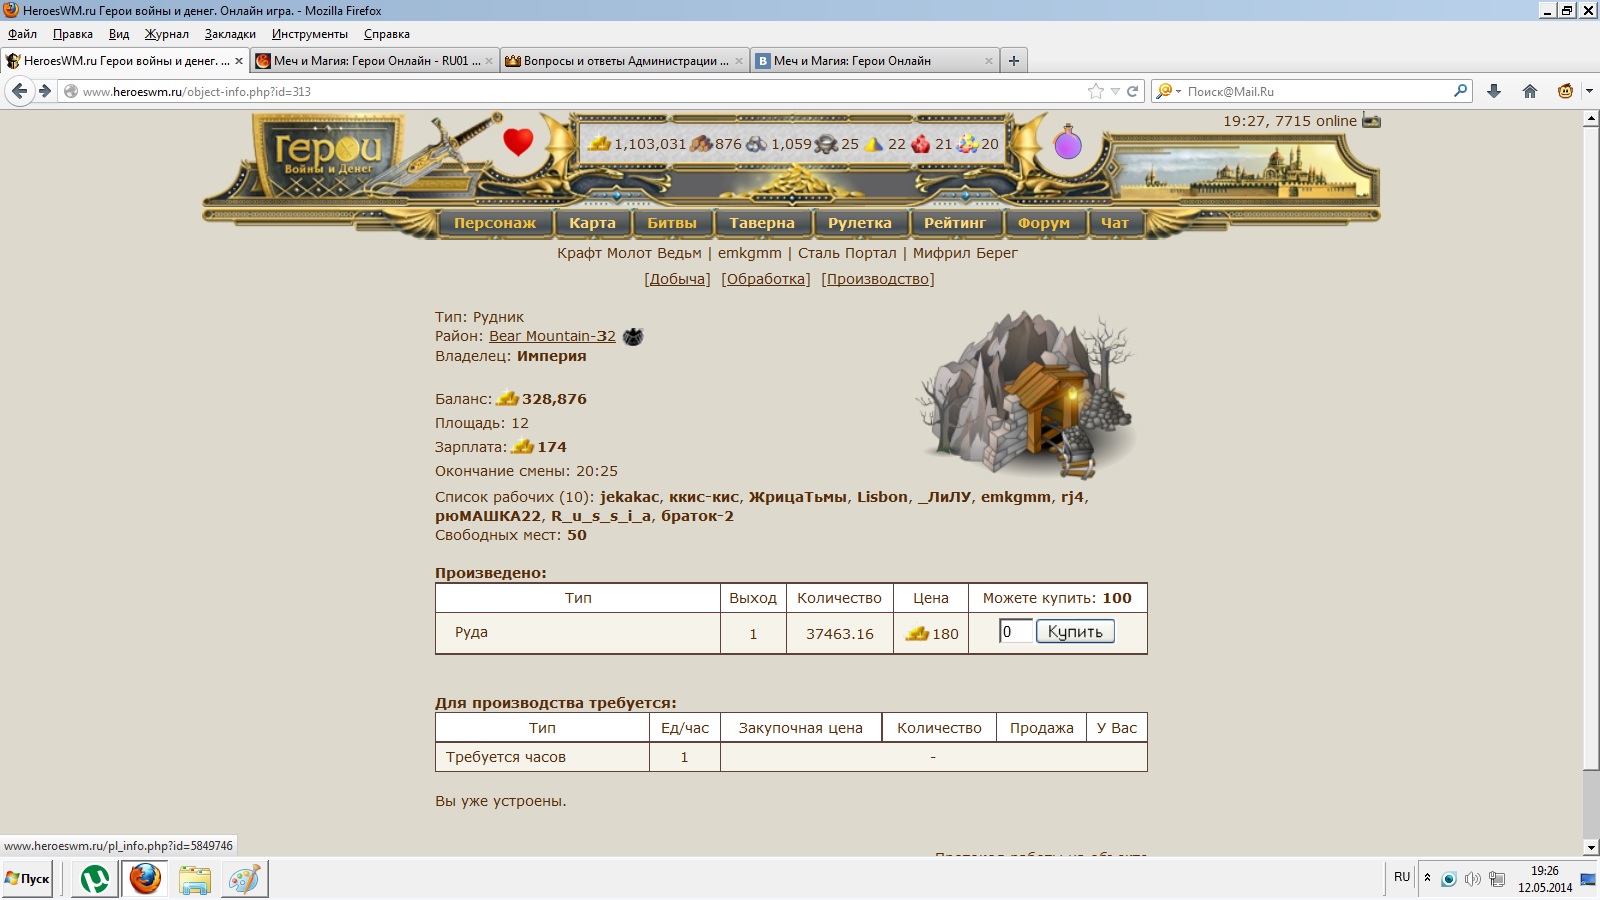Click the wood resource icon beside 876
Screen dimensions: 1600x900
coord(701,144)
